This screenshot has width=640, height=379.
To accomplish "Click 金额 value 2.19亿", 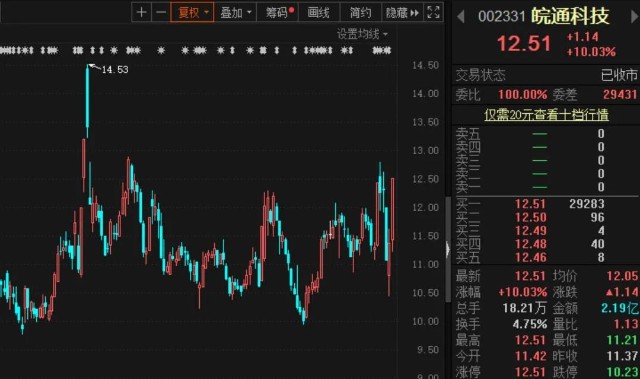I will pos(619,308).
